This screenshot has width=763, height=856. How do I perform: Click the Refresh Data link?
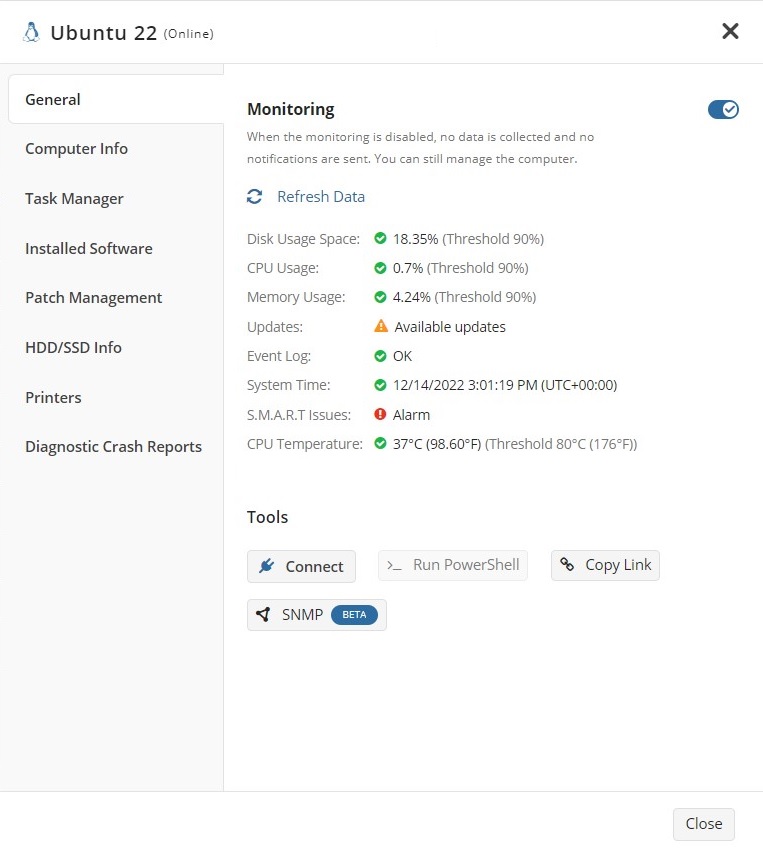click(321, 197)
